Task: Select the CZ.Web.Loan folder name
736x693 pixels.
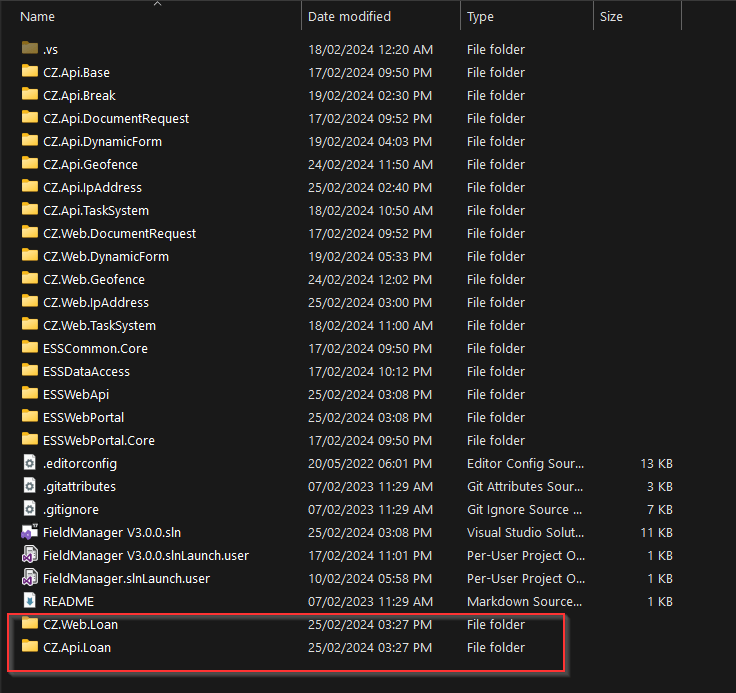Action: tap(80, 624)
